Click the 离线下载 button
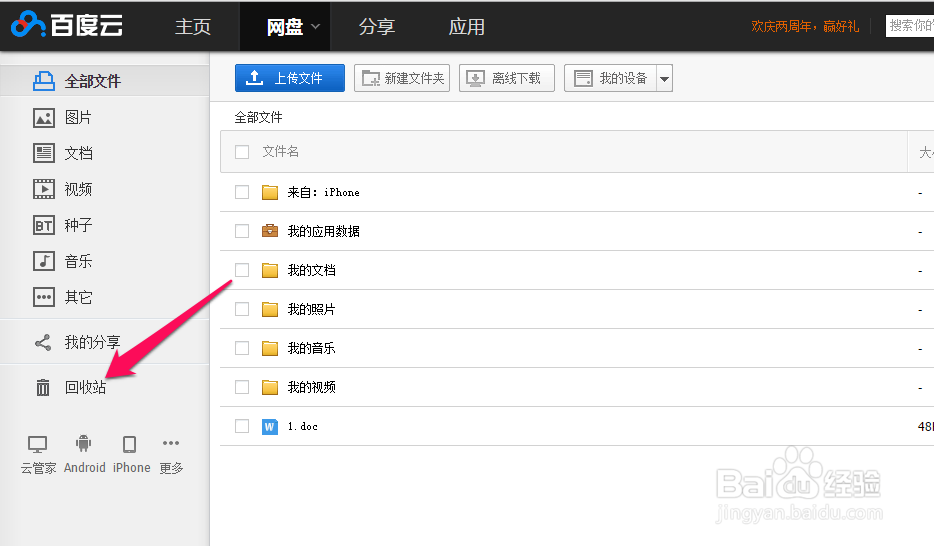934x546 pixels. coord(507,78)
